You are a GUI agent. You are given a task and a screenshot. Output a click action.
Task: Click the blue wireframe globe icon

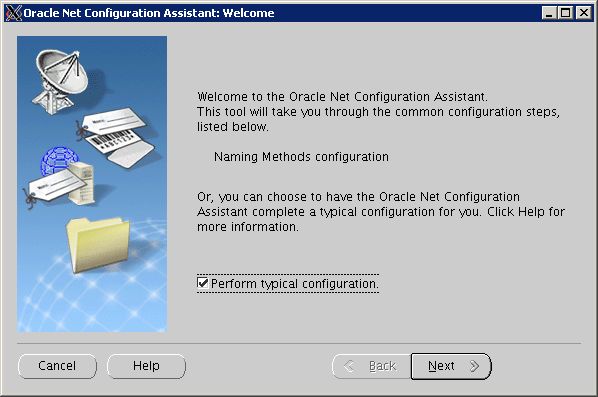coord(59,160)
